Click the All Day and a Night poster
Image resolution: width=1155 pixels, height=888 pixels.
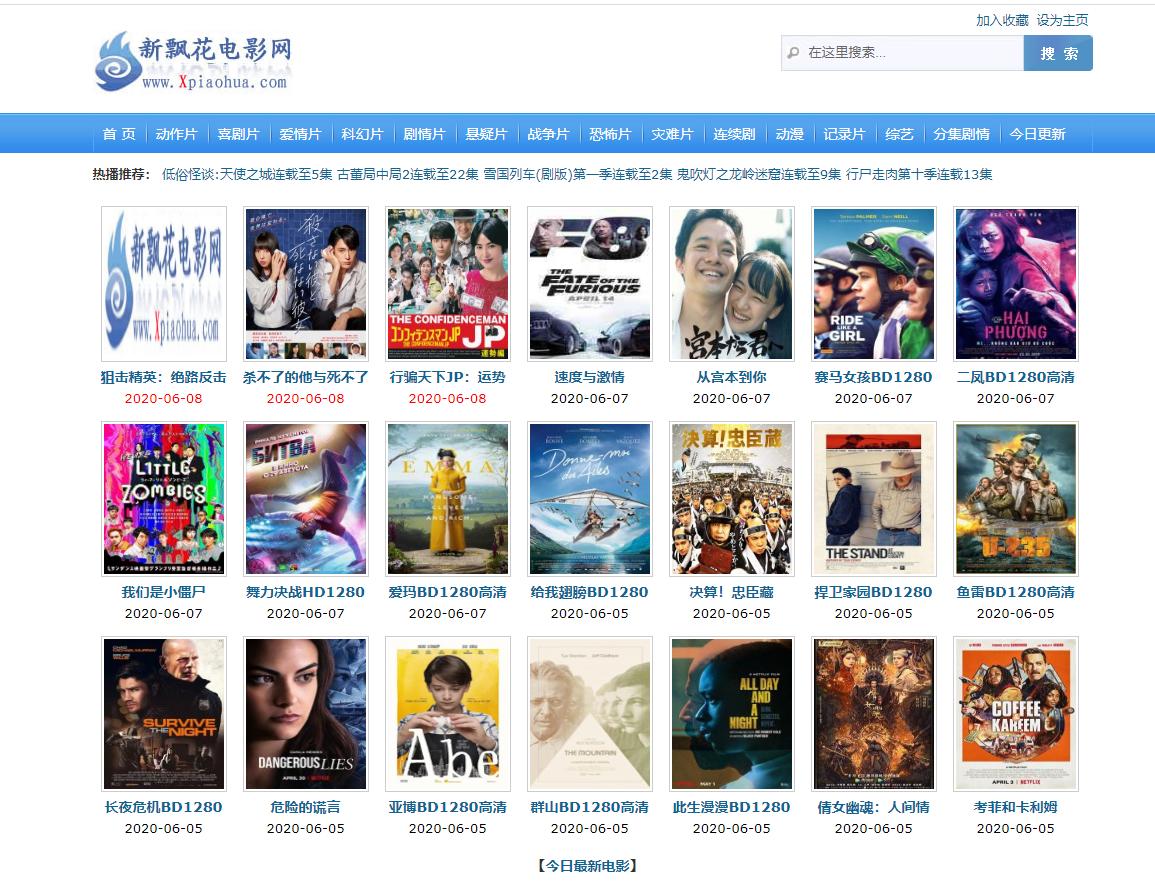coord(731,713)
